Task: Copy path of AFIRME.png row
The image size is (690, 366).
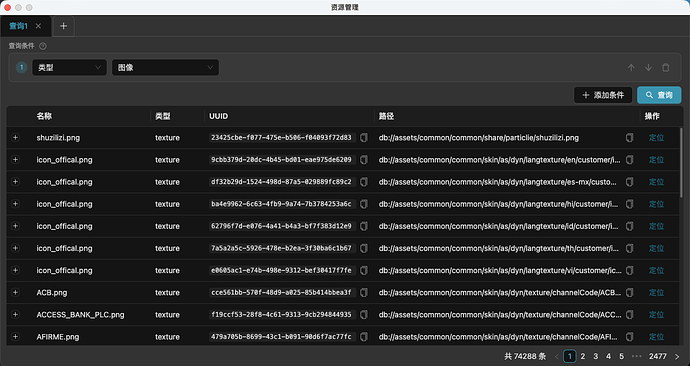Action: pyautogui.click(x=630, y=337)
